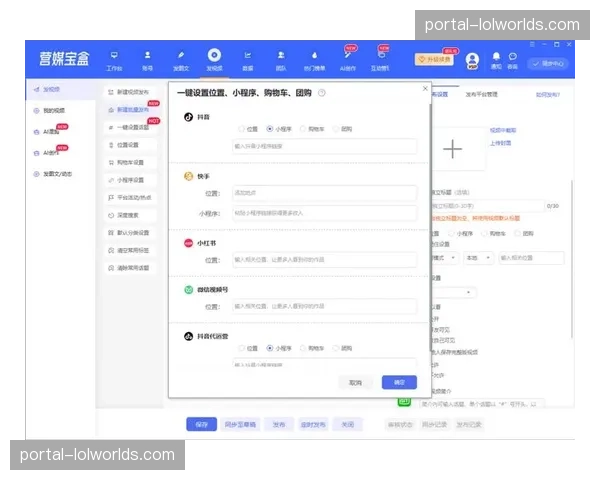Select 团购 radio under 抖音代运营

pyautogui.click(x=336, y=348)
